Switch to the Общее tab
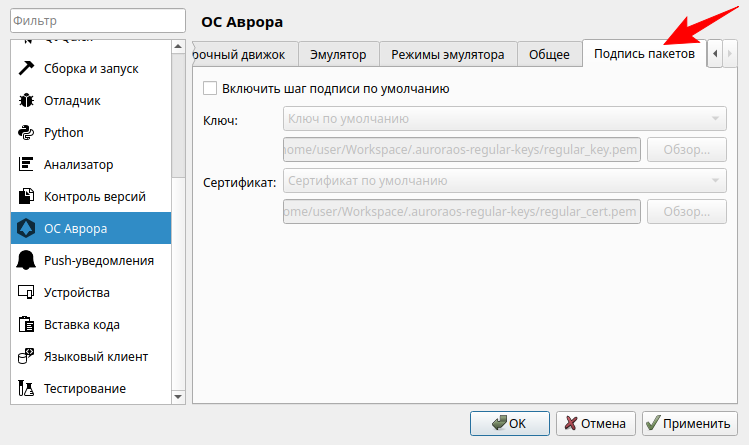Viewport: 749px width, 445px height. click(x=549, y=54)
